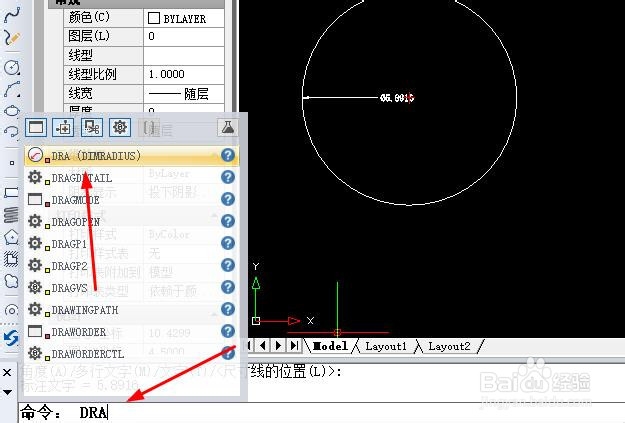Click the flask icon in suggestion toolbar
This screenshot has height=423, width=625.
(x=228, y=128)
